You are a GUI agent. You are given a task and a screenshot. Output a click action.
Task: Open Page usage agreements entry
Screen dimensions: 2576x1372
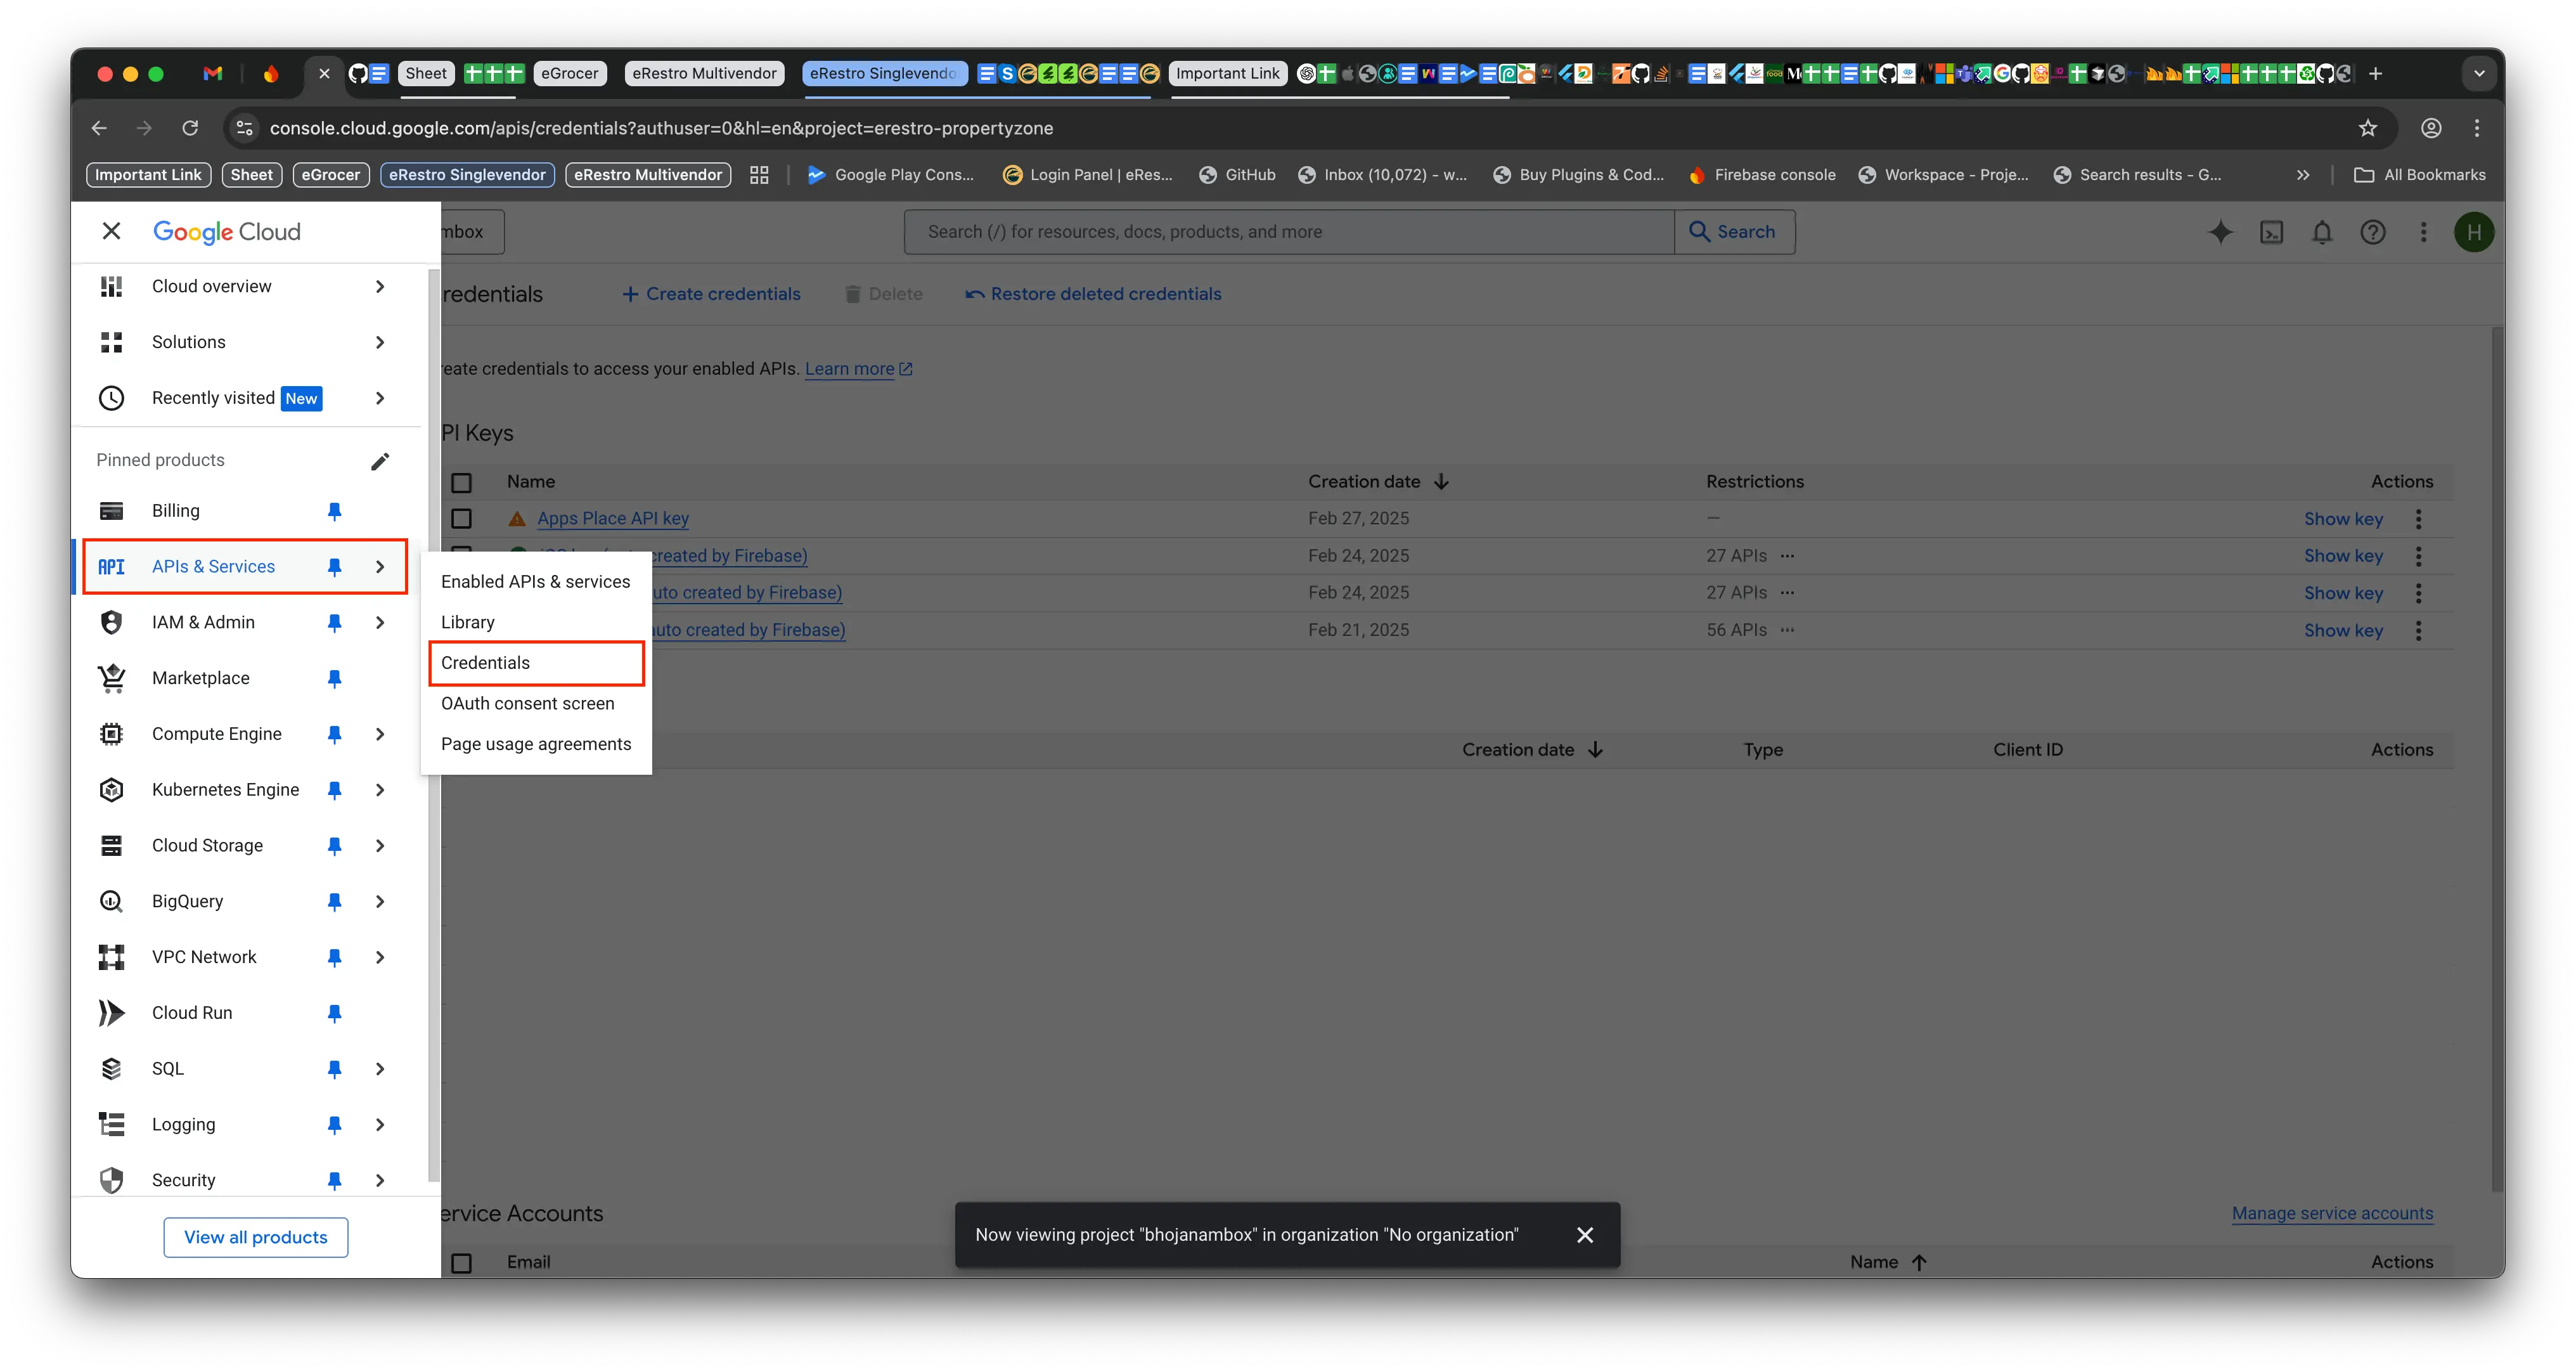click(536, 744)
